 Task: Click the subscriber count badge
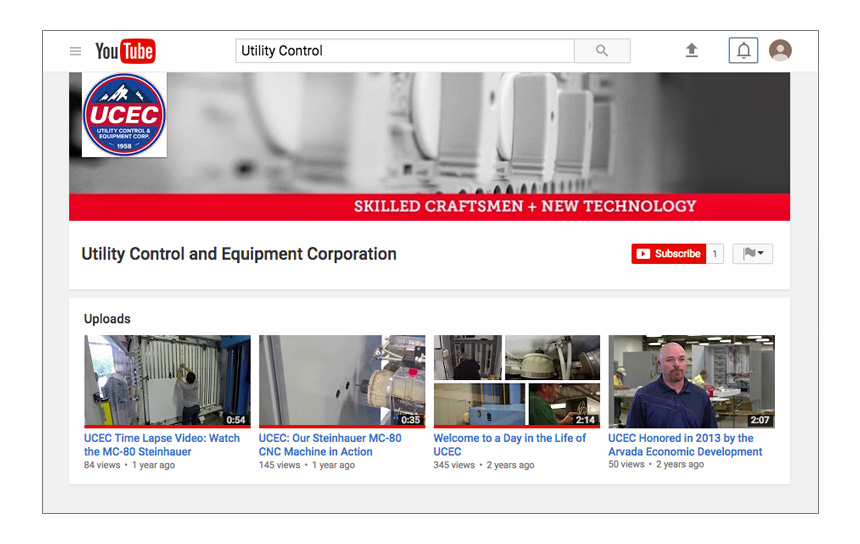[715, 254]
